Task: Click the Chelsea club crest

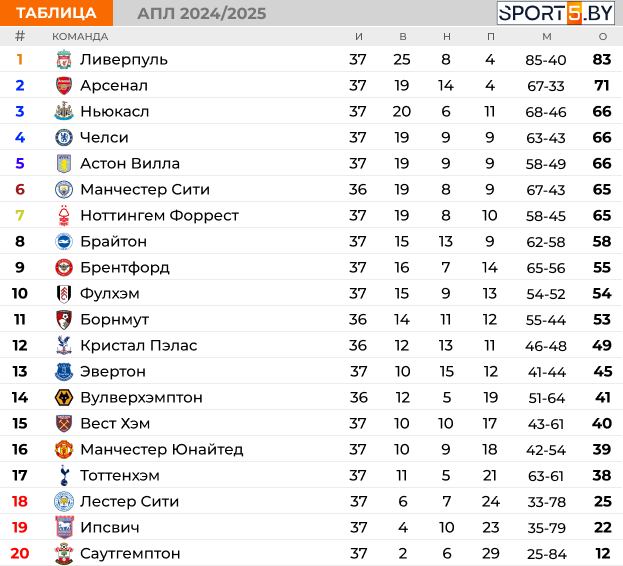Action: [64, 137]
